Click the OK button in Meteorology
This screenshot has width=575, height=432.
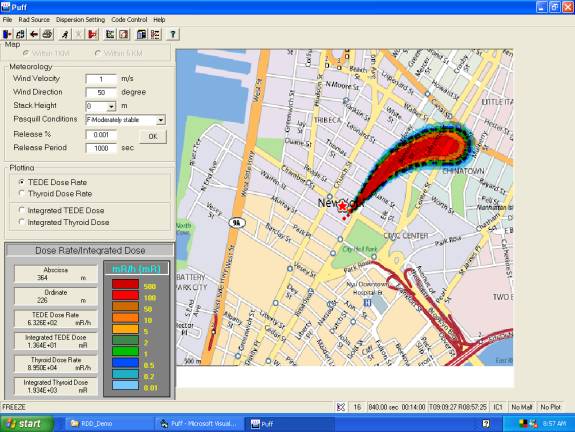click(153, 136)
